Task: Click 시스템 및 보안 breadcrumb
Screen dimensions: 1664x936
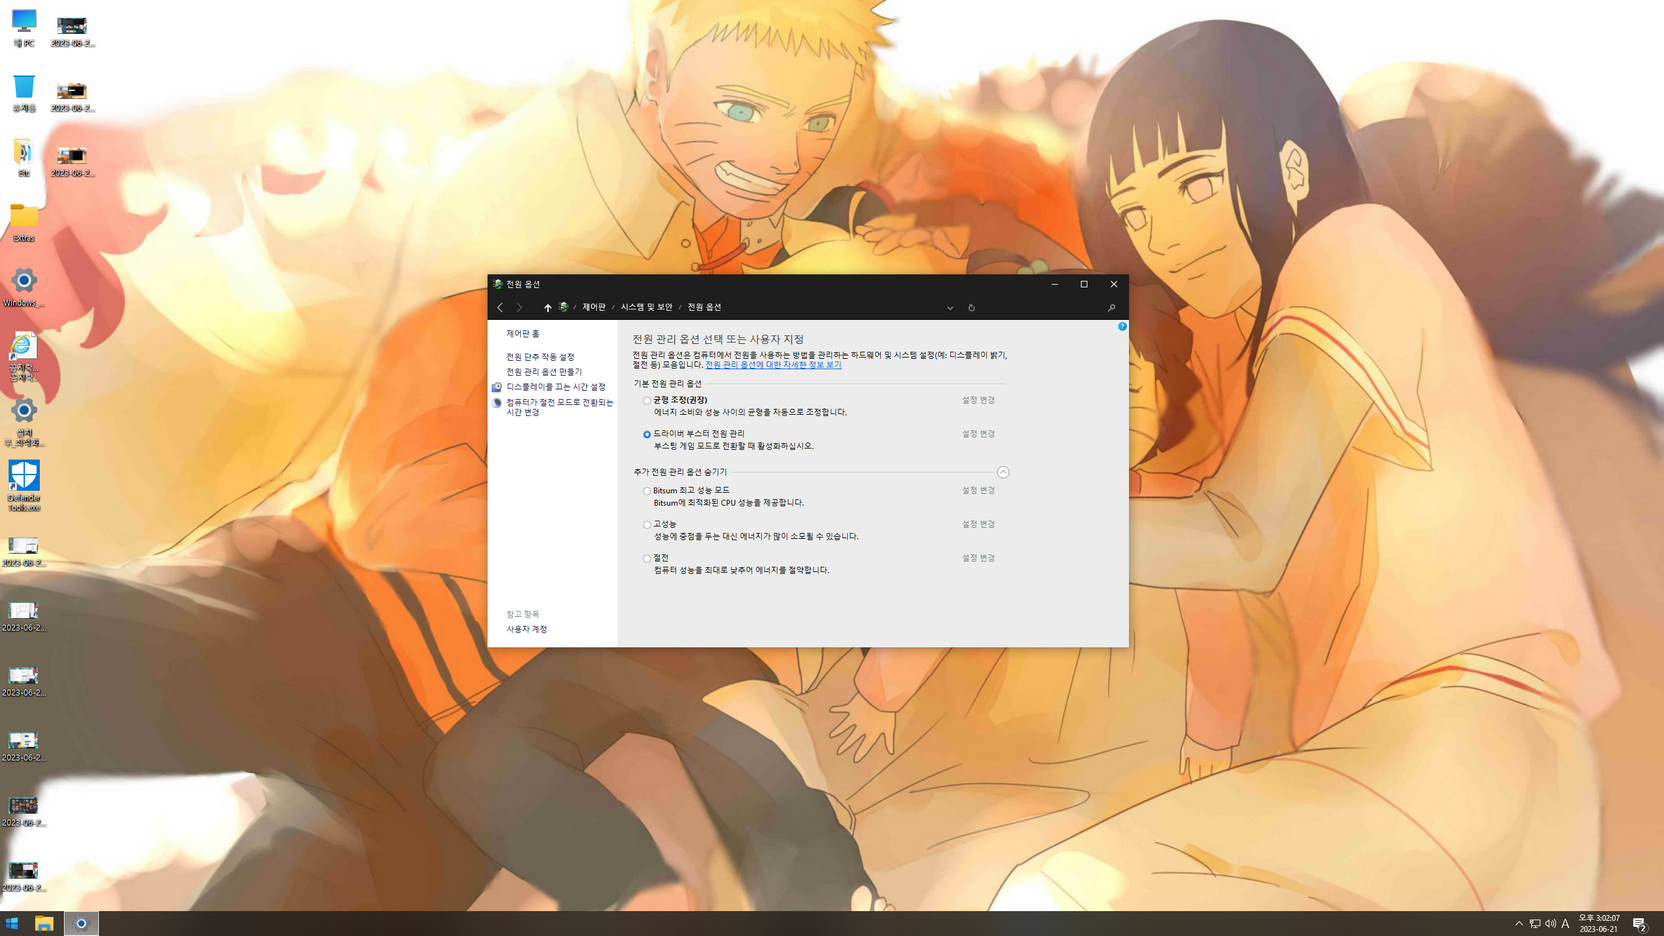Action: 646,307
